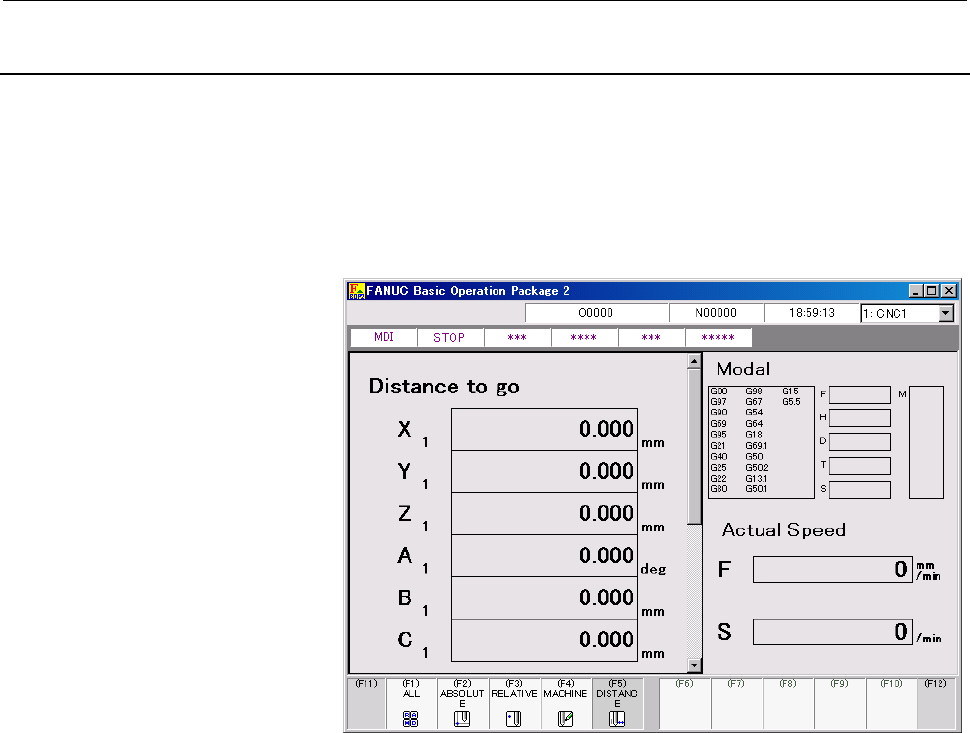Switch to F2 ABSOLUTE position view
The height and width of the screenshot is (733, 970).
click(x=462, y=704)
